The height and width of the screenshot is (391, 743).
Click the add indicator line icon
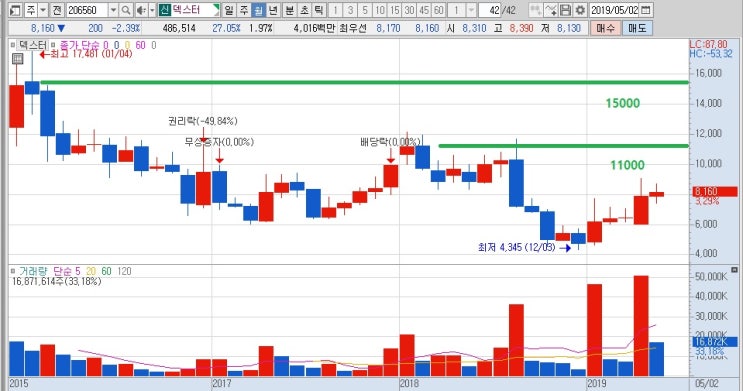pyautogui.click(x=551, y=10)
